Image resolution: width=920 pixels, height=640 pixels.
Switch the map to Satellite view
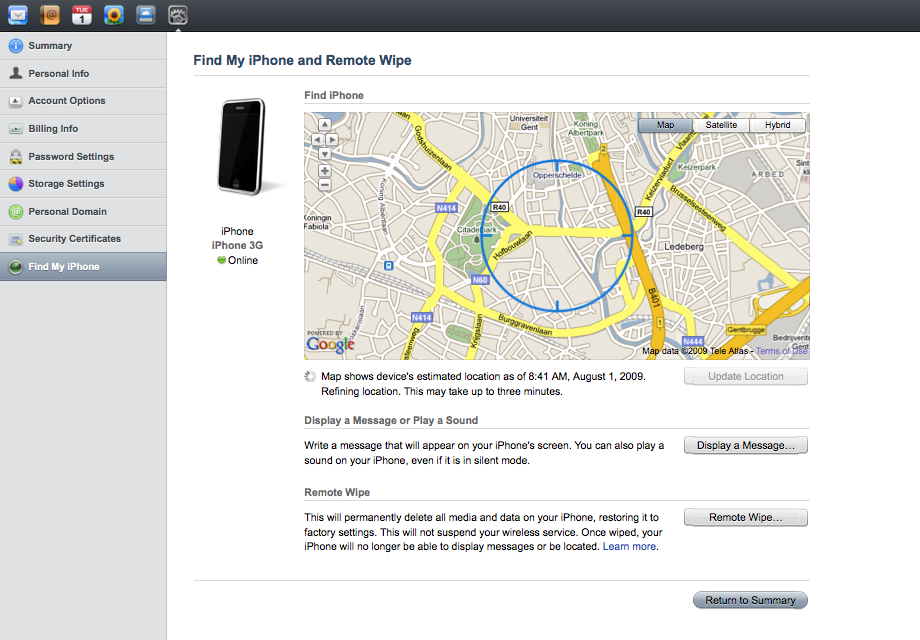click(x=722, y=124)
